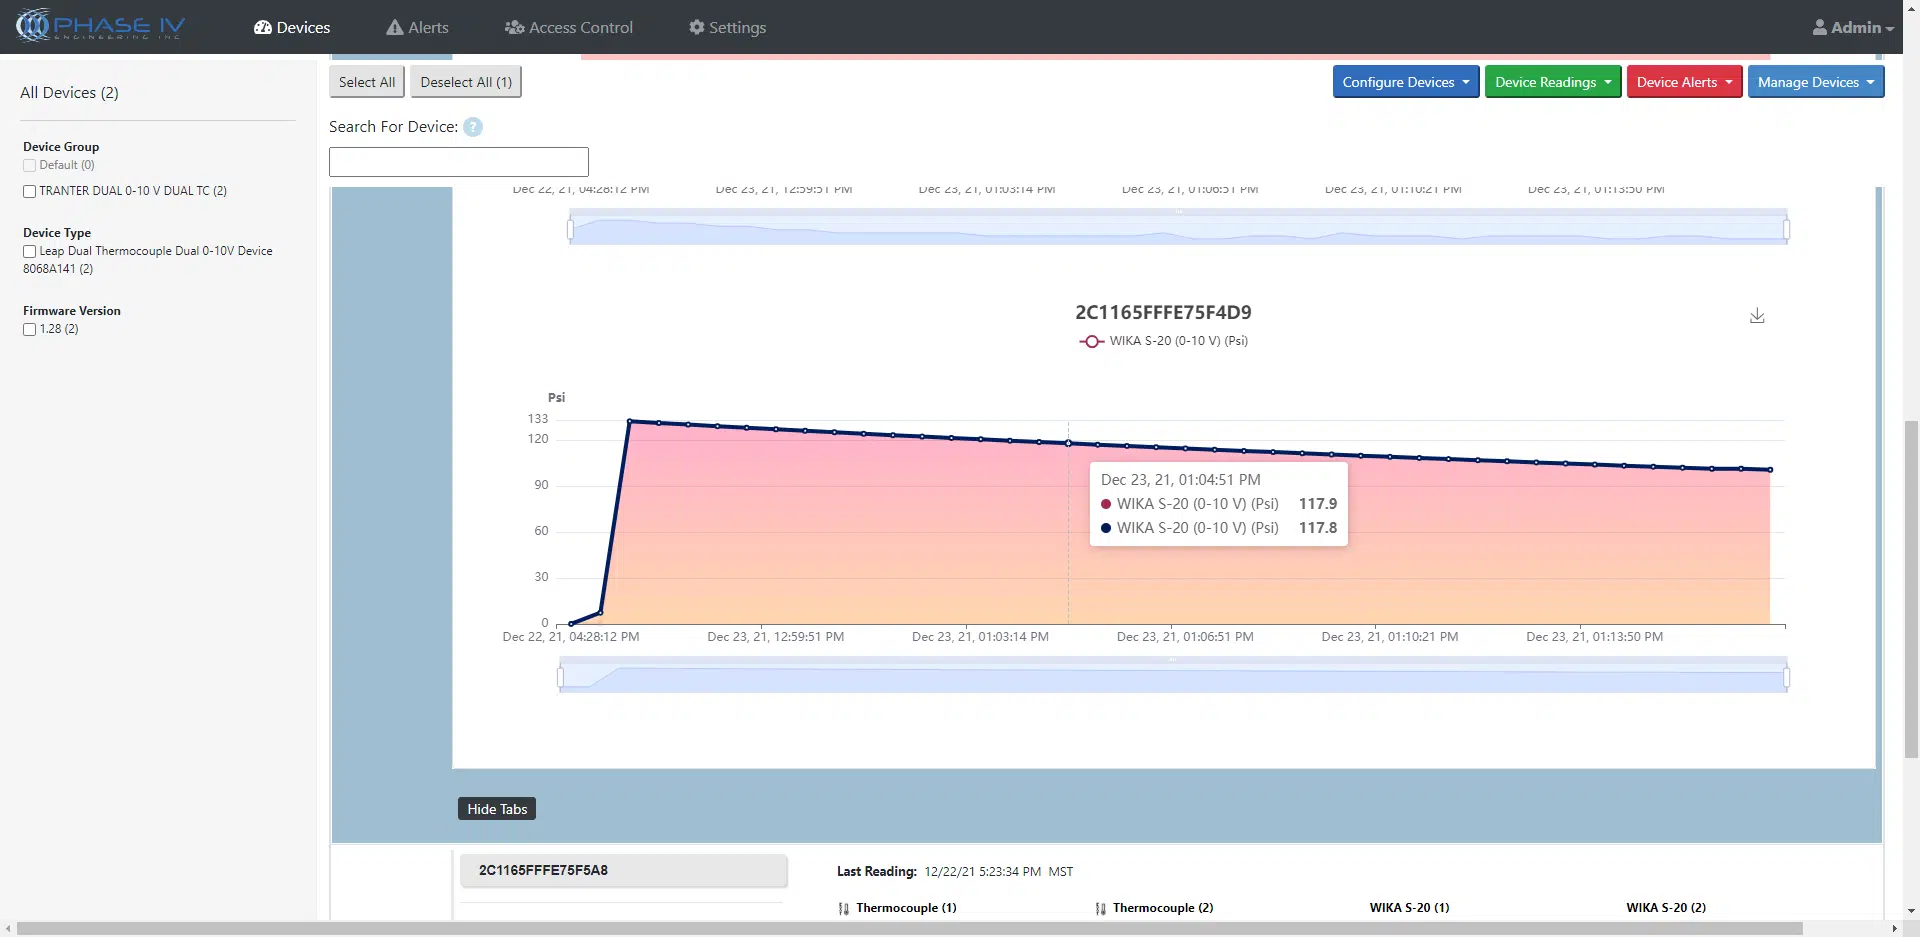The width and height of the screenshot is (1920, 937).
Task: Click Deselect All (1) button
Action: (x=466, y=82)
